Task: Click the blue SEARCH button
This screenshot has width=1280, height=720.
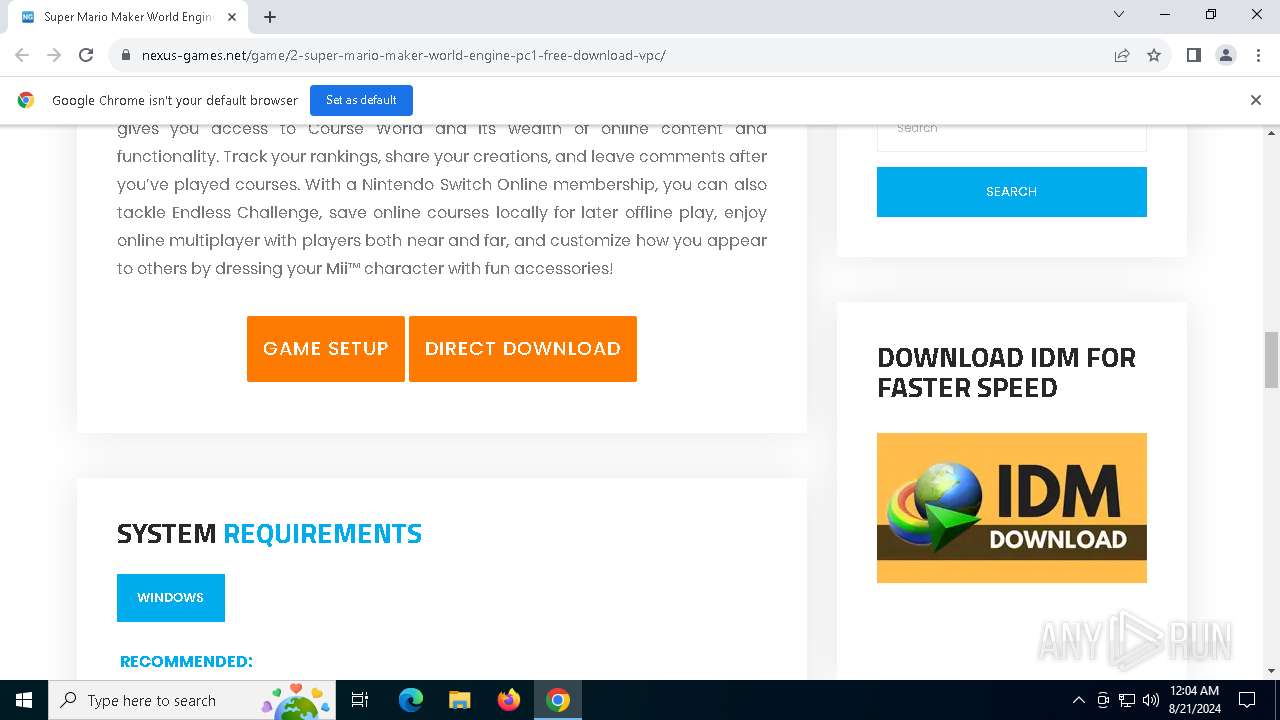Action: [1012, 192]
